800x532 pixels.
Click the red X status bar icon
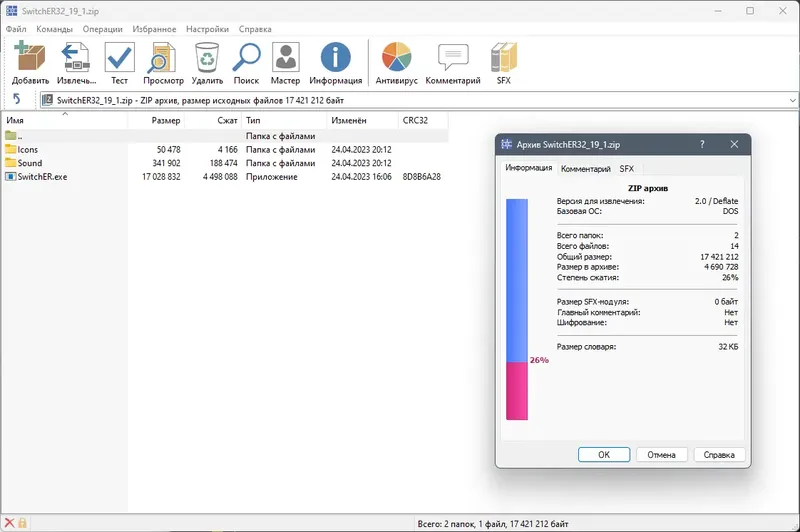coord(9,523)
